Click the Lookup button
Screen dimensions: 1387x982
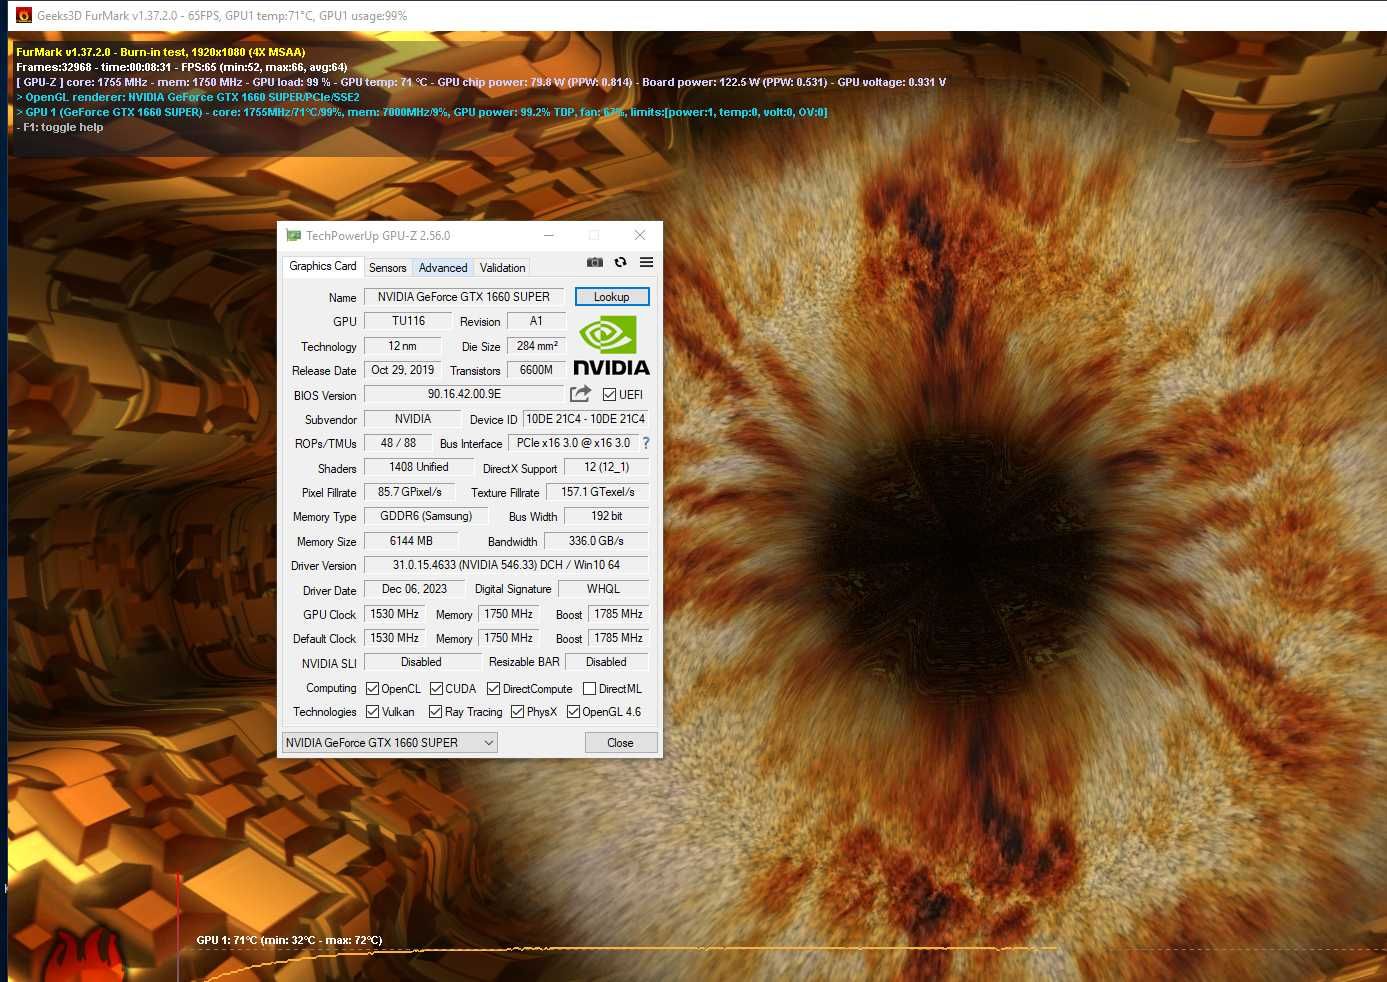click(x=612, y=297)
